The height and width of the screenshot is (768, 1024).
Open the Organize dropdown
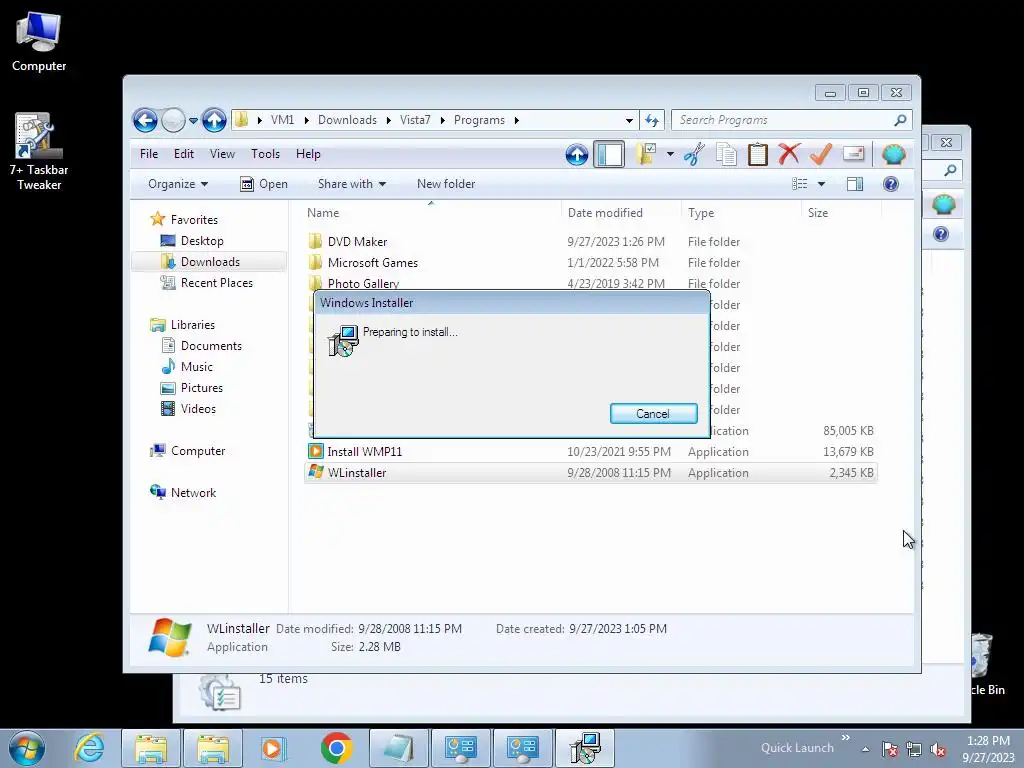[x=178, y=184]
